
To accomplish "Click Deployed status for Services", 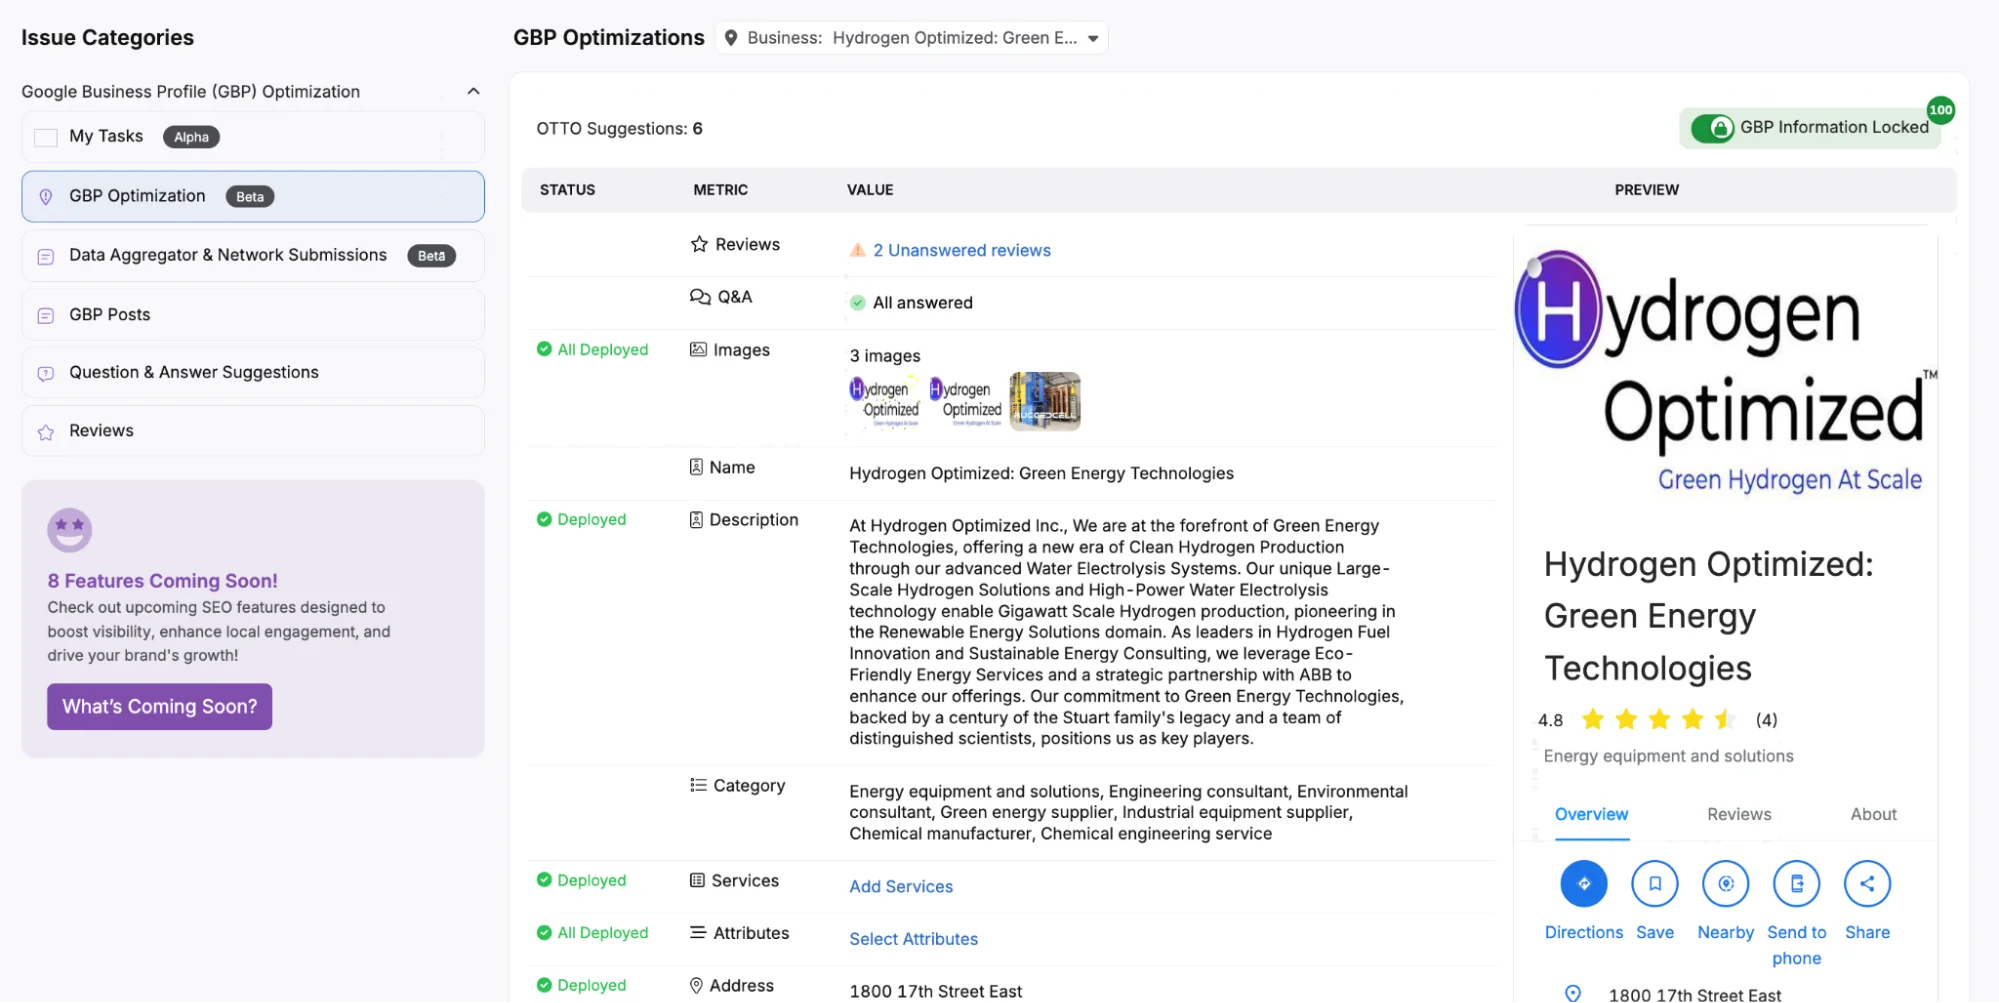I will tap(582, 881).
